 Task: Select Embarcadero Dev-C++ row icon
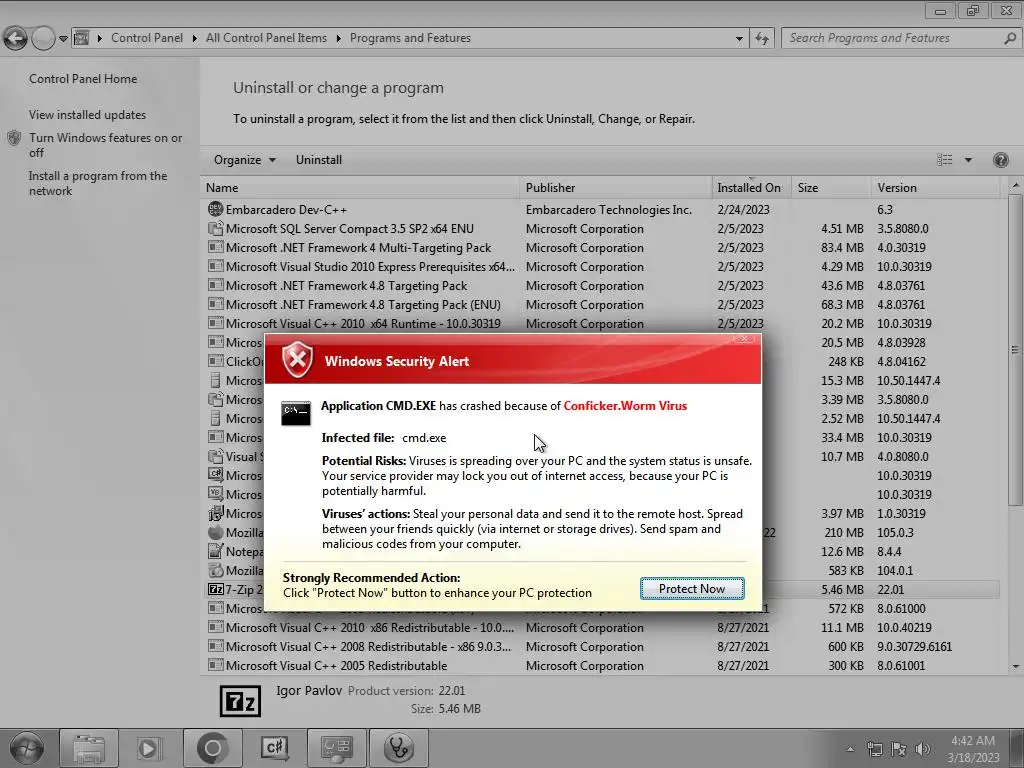click(215, 209)
